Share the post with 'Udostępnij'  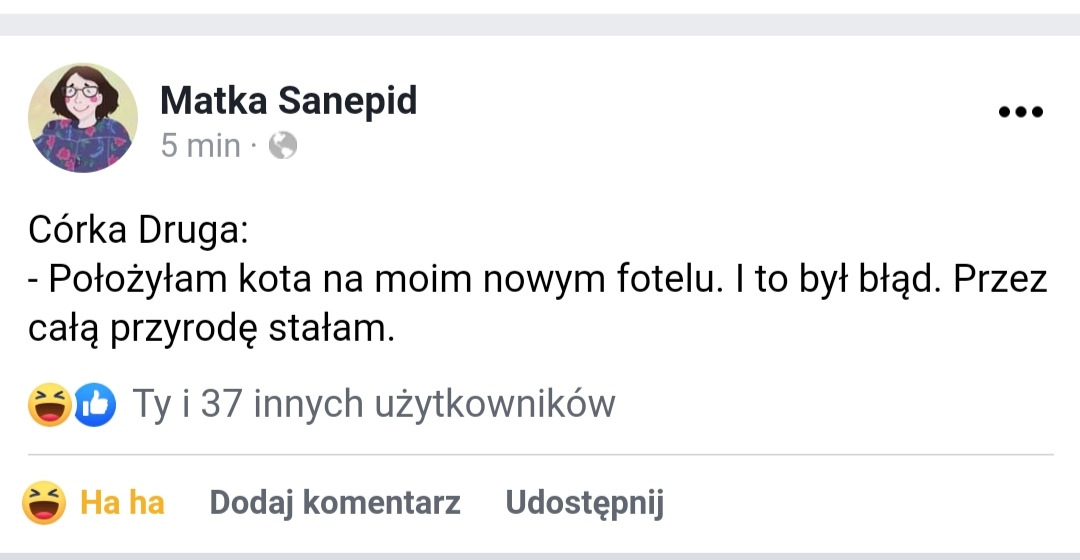point(584,502)
